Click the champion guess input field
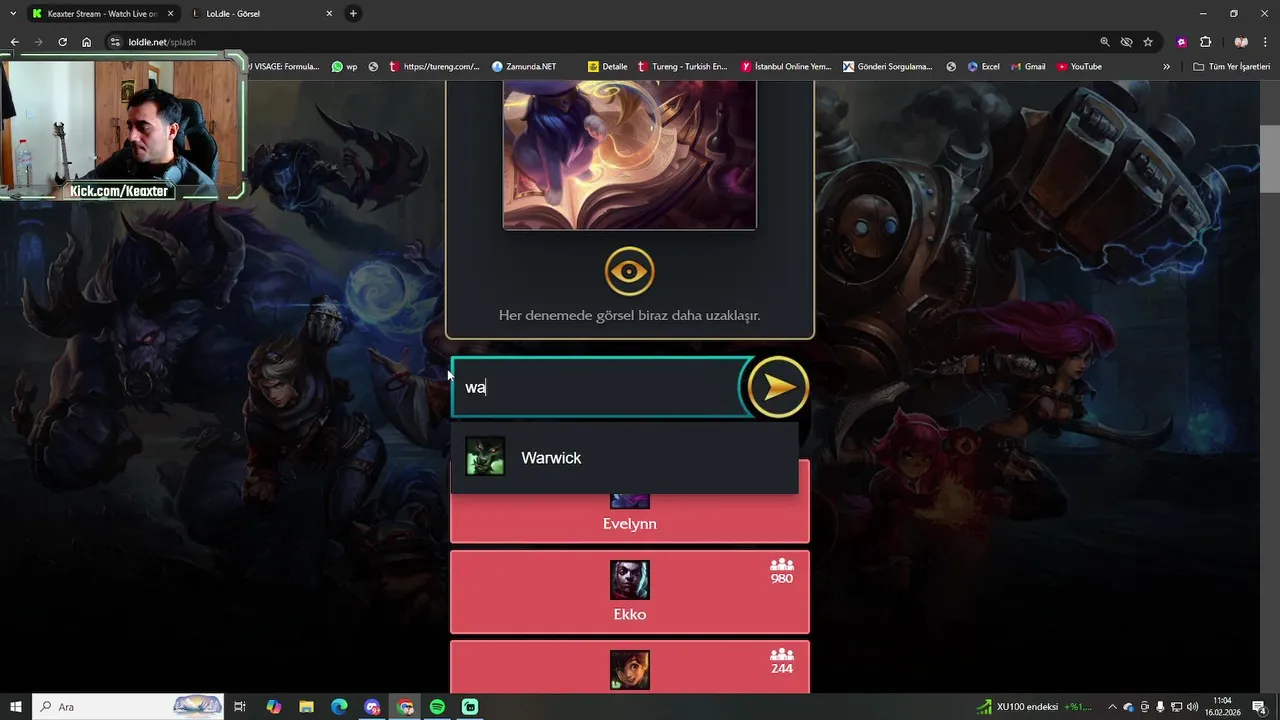The height and width of the screenshot is (720, 1280). [598, 387]
